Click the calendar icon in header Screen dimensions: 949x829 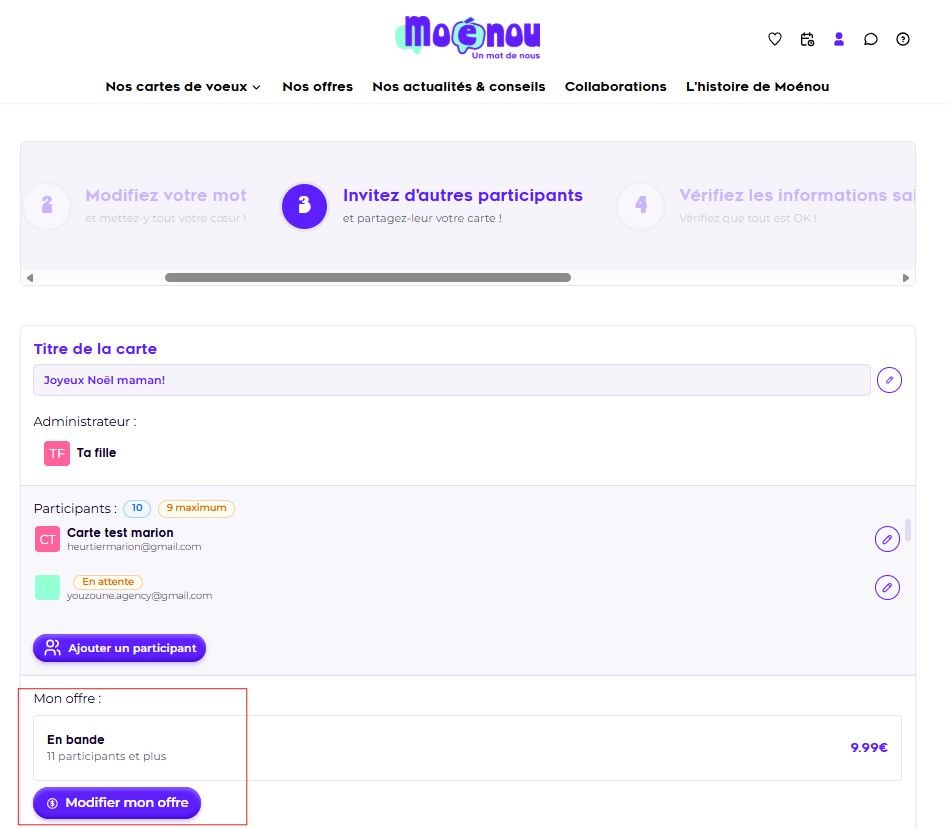tap(807, 39)
